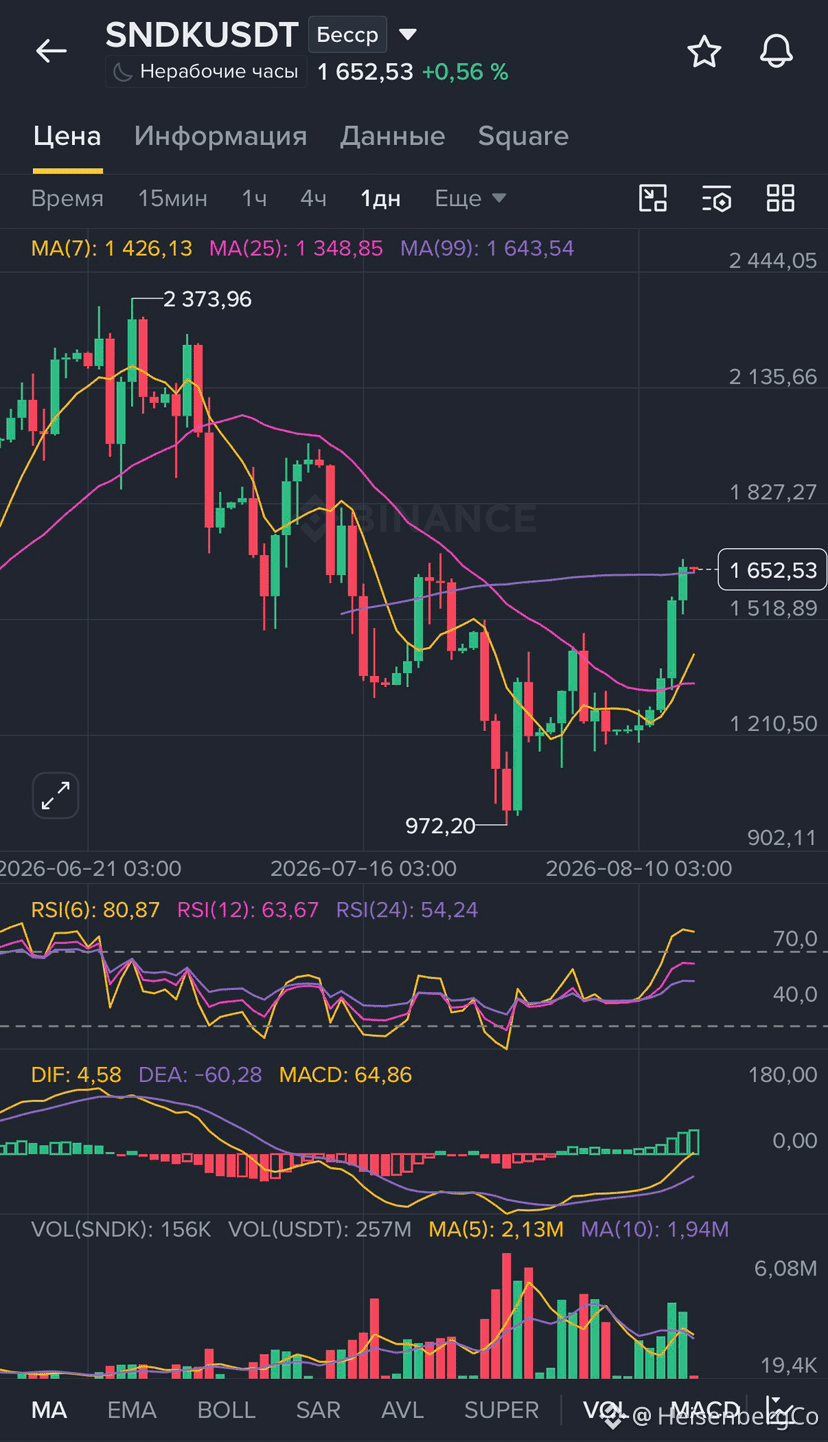Enable the SUPER overlay indicator
The width and height of the screenshot is (828, 1442).
coord(501,1410)
